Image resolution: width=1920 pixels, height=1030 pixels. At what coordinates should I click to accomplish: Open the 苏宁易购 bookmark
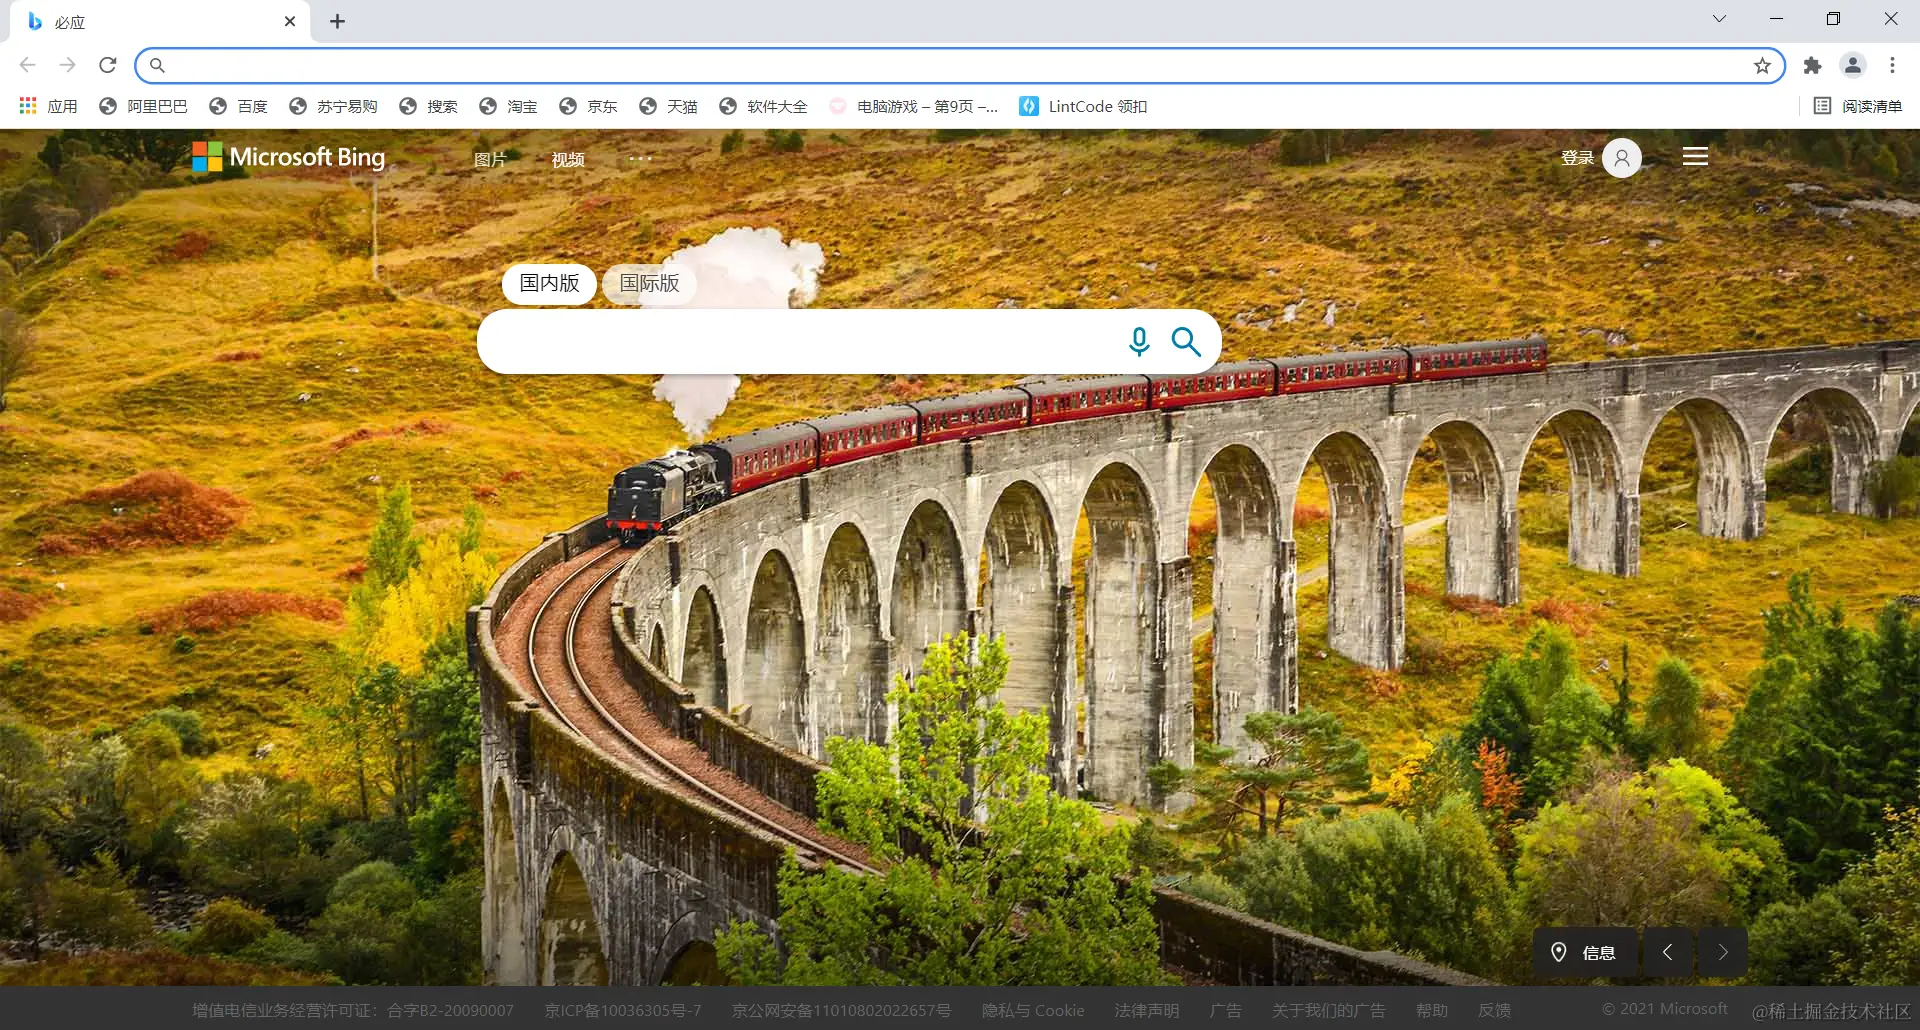333,106
